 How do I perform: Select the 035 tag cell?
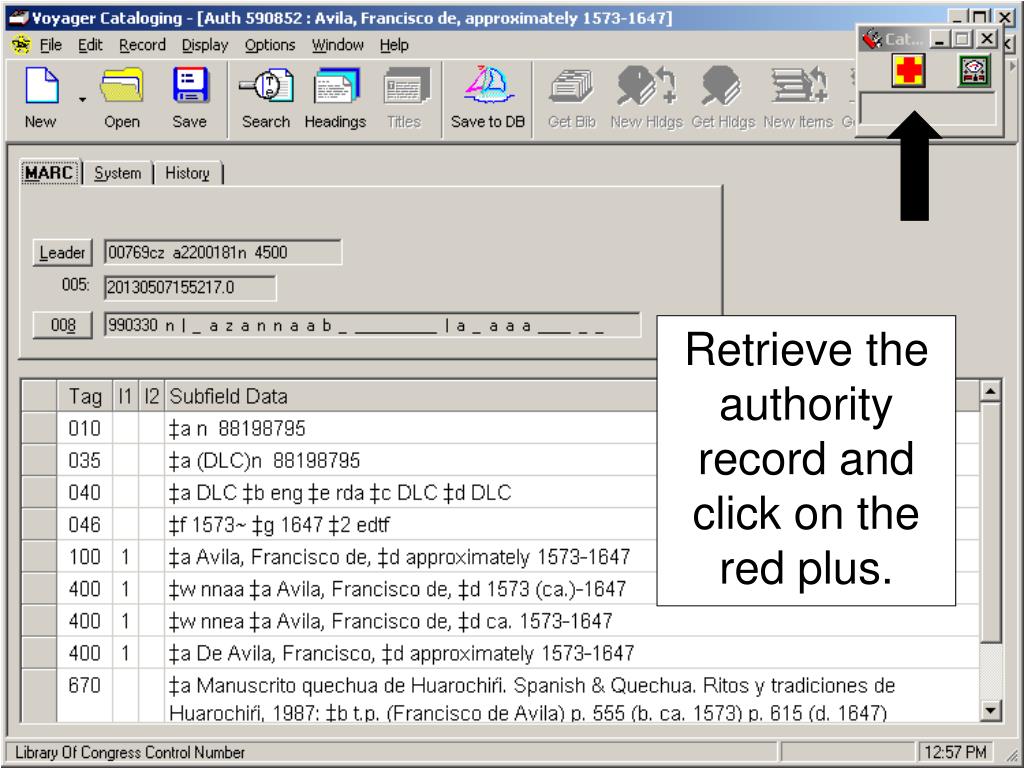[85, 460]
